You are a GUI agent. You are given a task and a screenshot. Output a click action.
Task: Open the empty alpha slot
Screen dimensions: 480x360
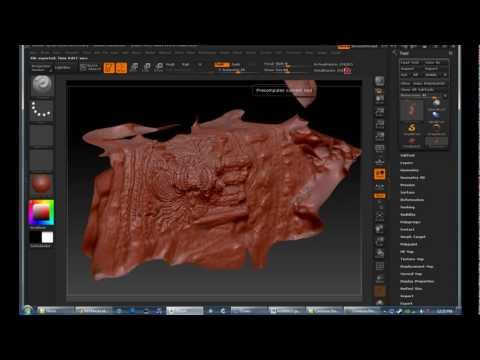[42, 135]
